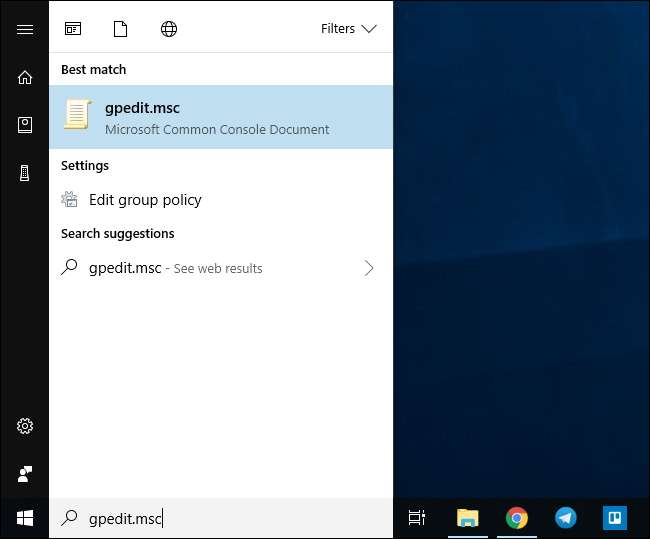
Task: Select Edit group policy setting
Action: (x=145, y=200)
